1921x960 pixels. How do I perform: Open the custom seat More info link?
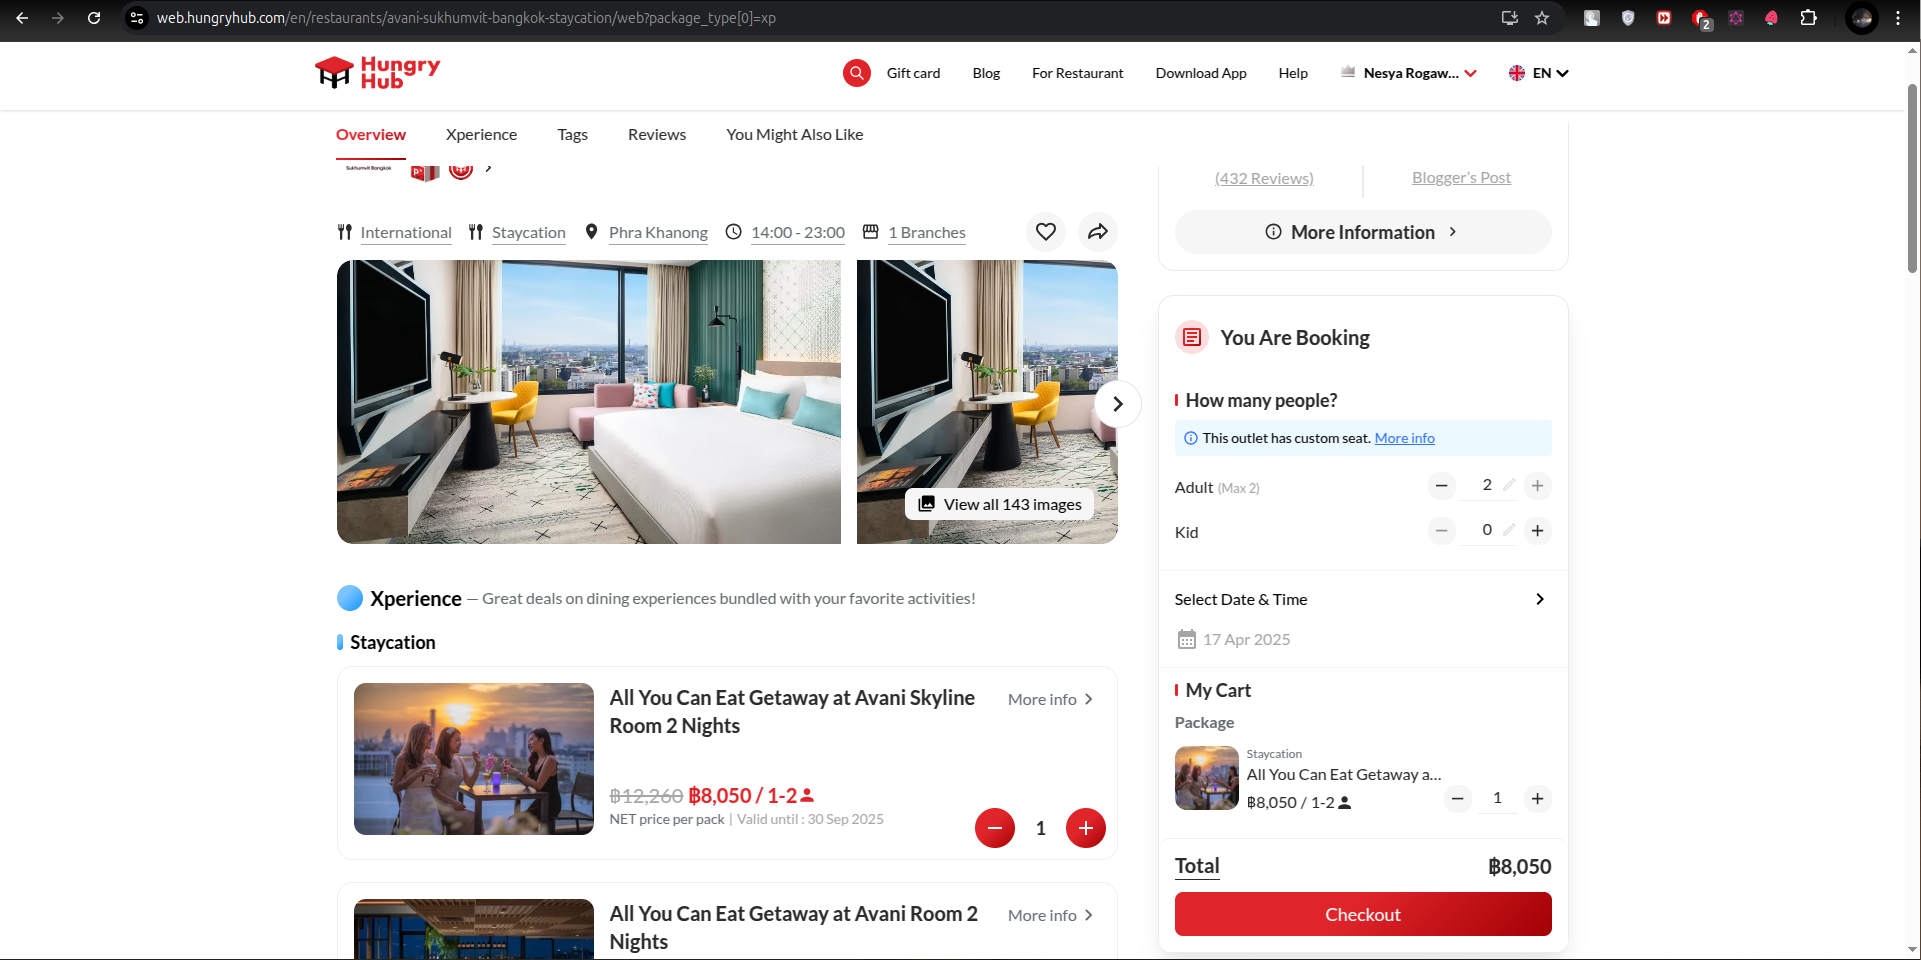click(x=1404, y=438)
